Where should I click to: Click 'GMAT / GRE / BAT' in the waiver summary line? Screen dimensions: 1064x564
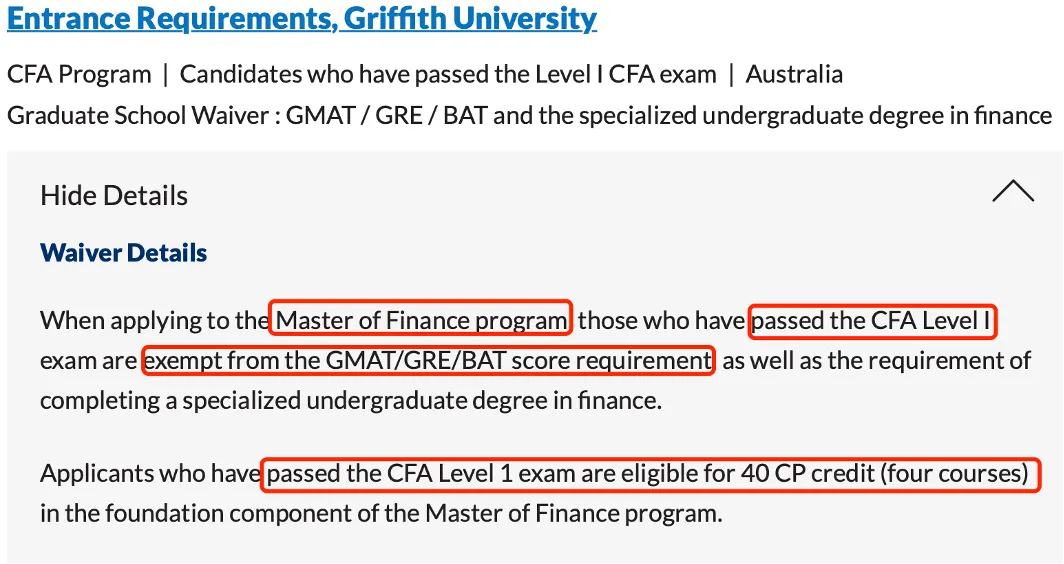tap(387, 115)
